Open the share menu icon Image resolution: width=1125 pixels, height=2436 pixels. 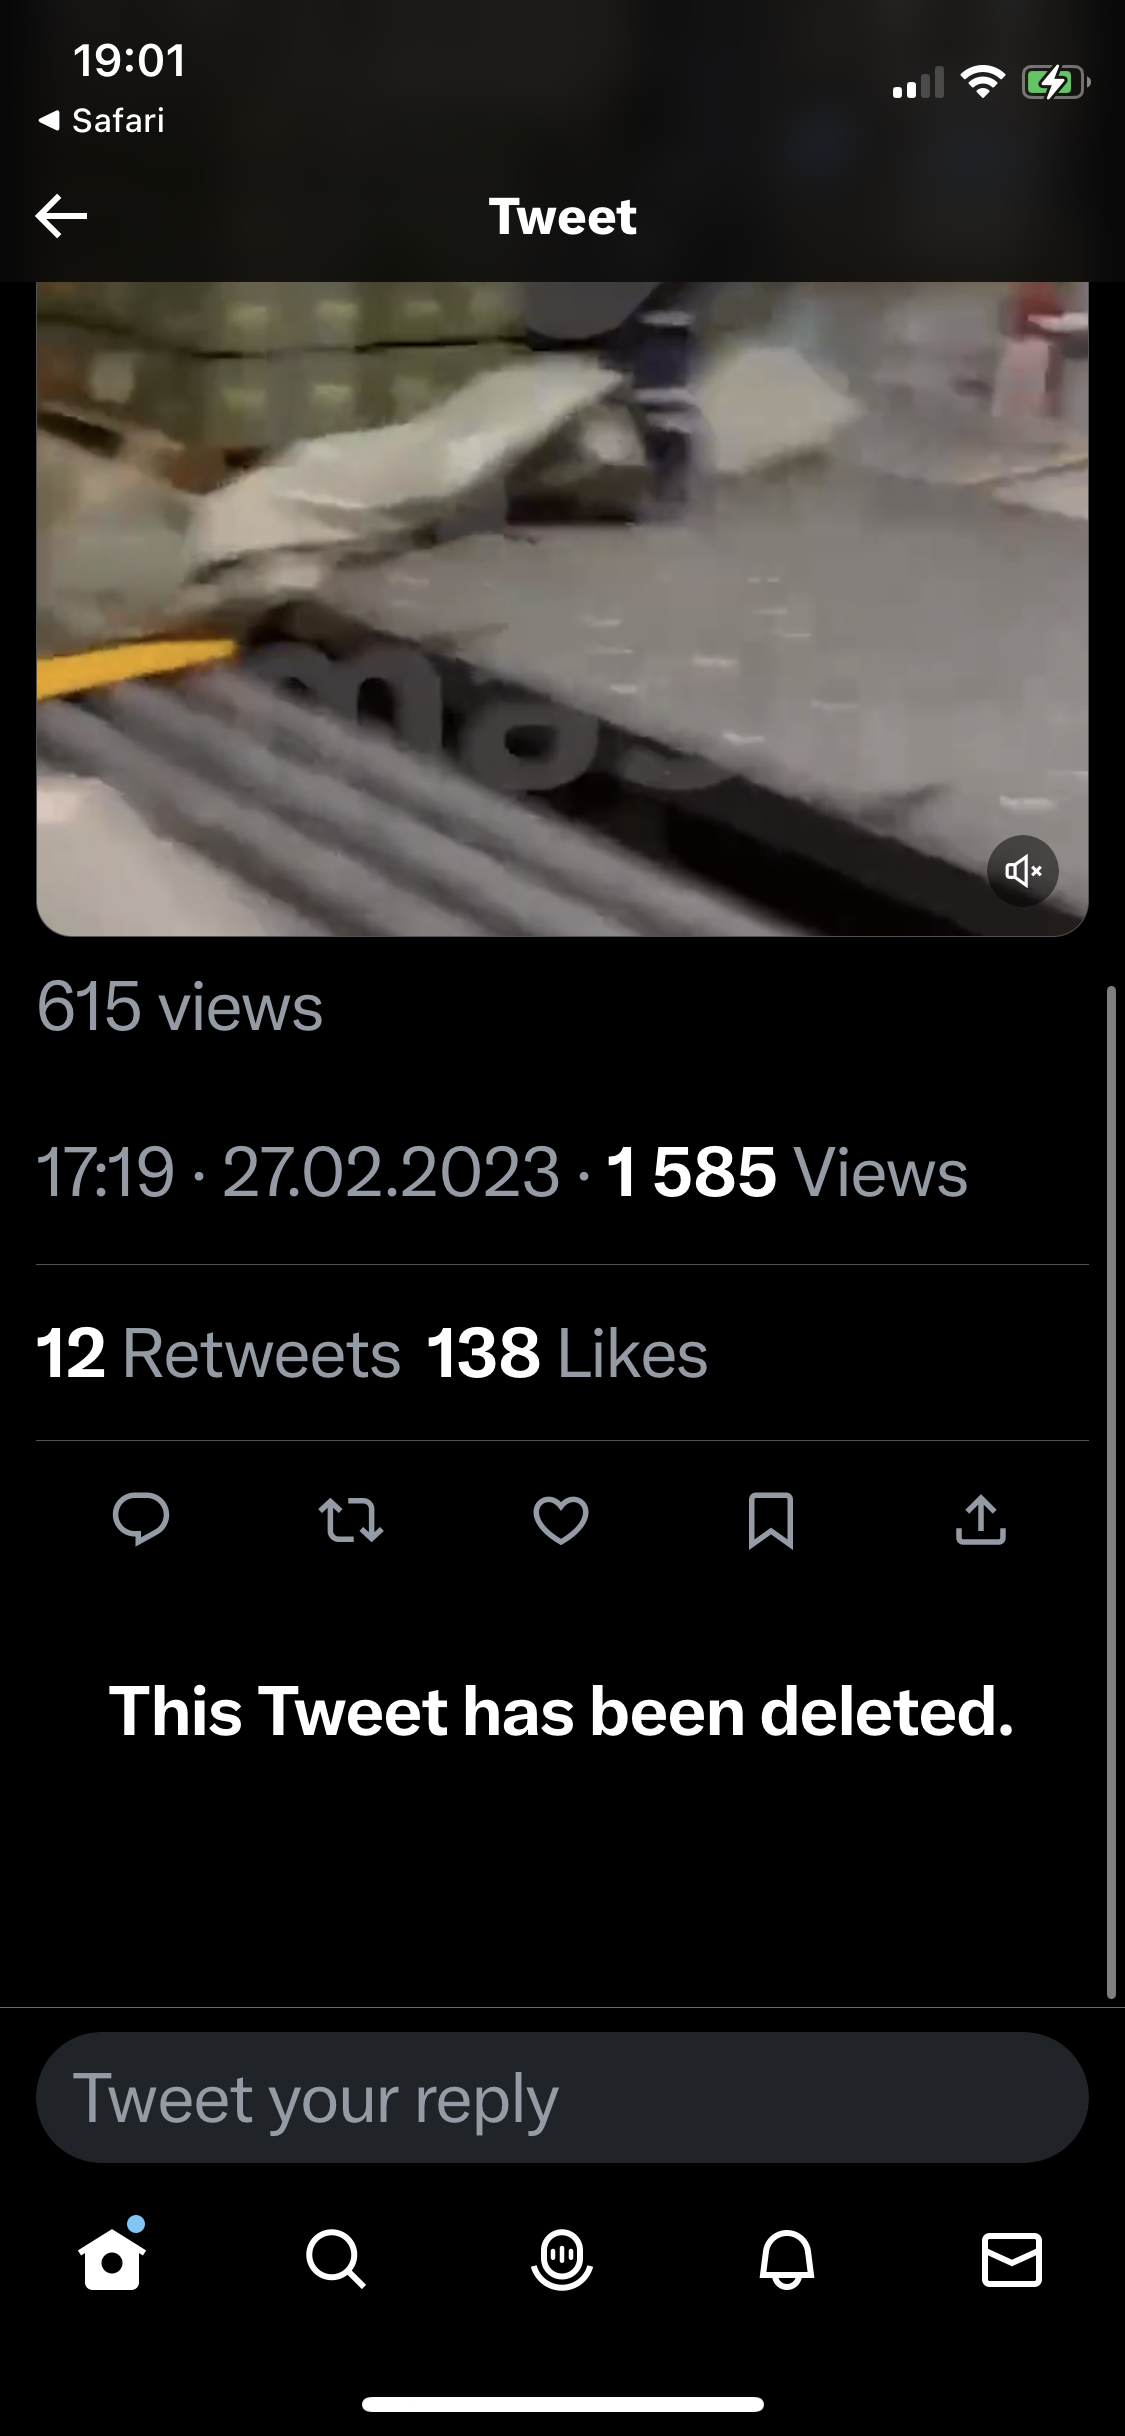[981, 1520]
